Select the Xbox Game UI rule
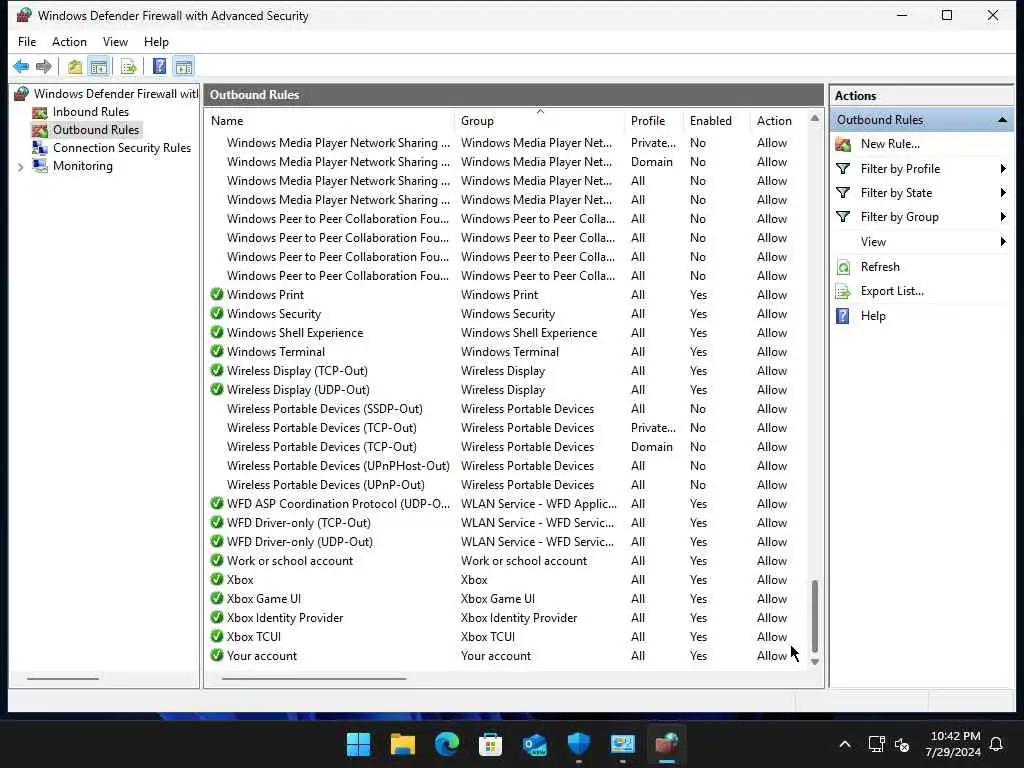This screenshot has height=768, width=1024. point(507,599)
